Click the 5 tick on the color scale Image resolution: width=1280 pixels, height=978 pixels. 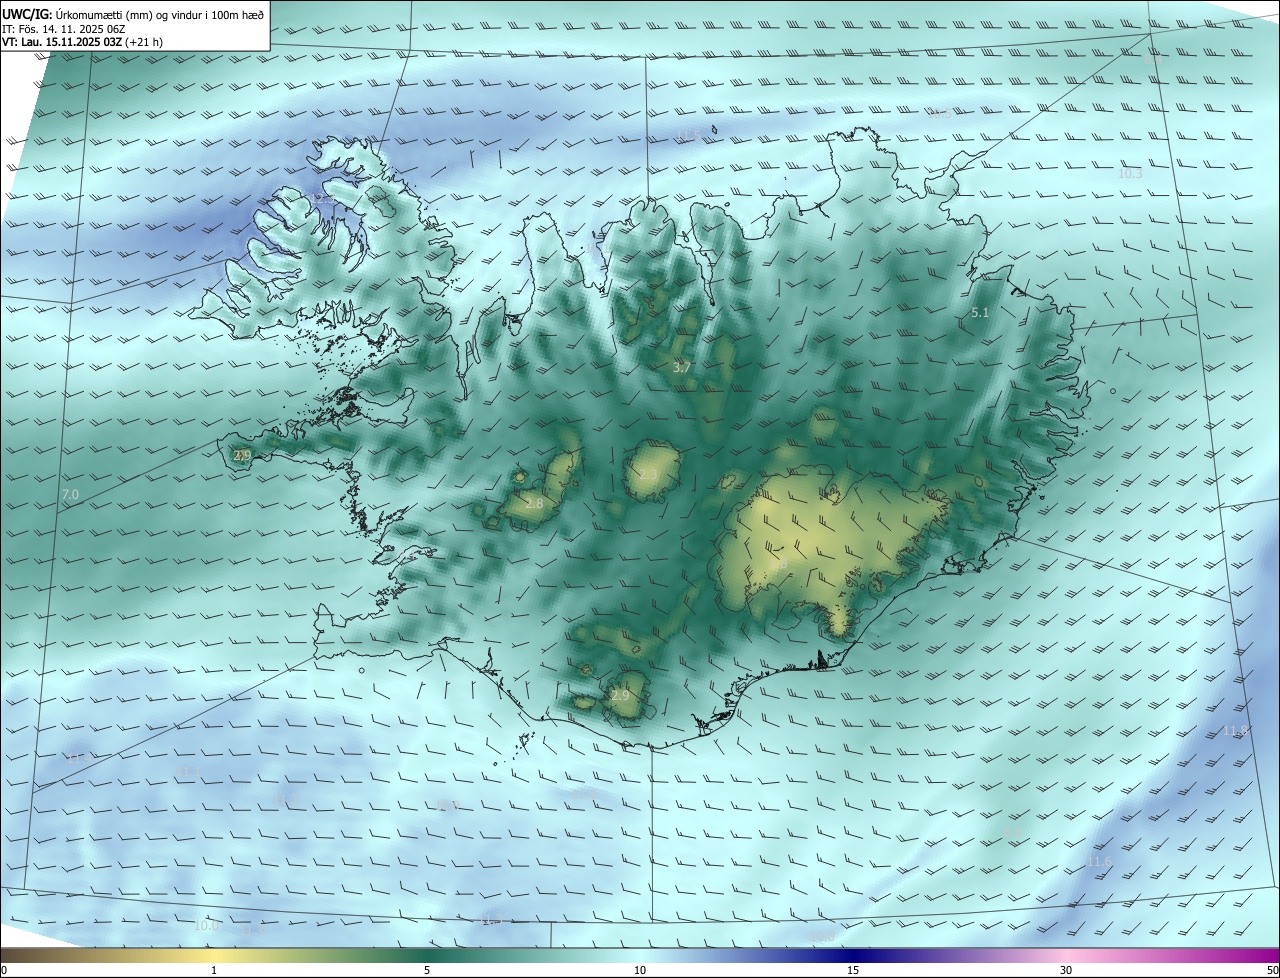(x=427, y=970)
